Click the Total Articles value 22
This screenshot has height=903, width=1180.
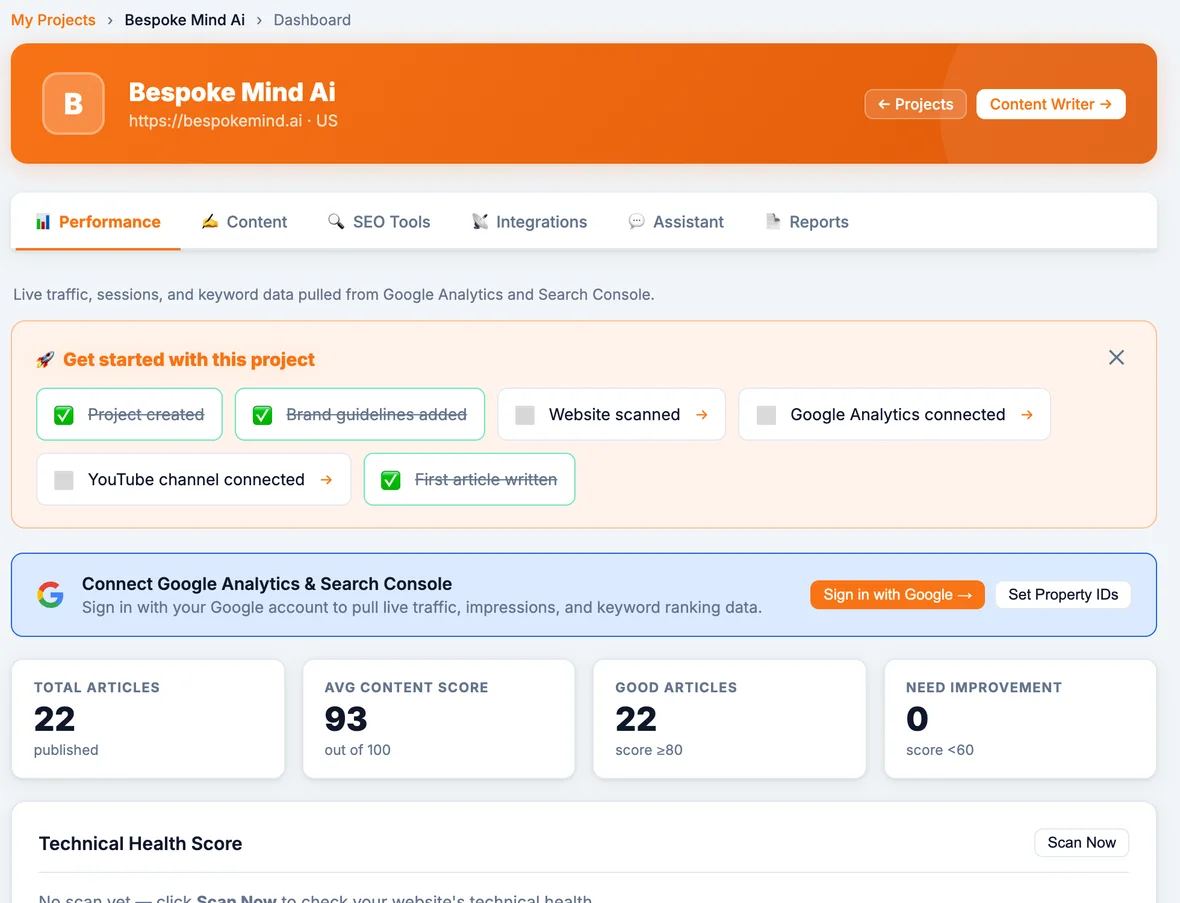(54, 719)
